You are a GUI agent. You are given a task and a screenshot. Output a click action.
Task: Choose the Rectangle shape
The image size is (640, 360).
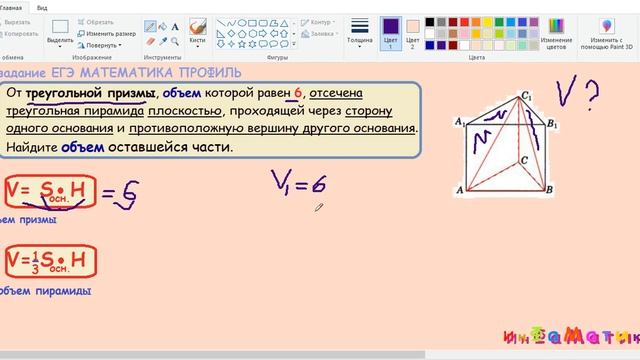[x=253, y=23]
